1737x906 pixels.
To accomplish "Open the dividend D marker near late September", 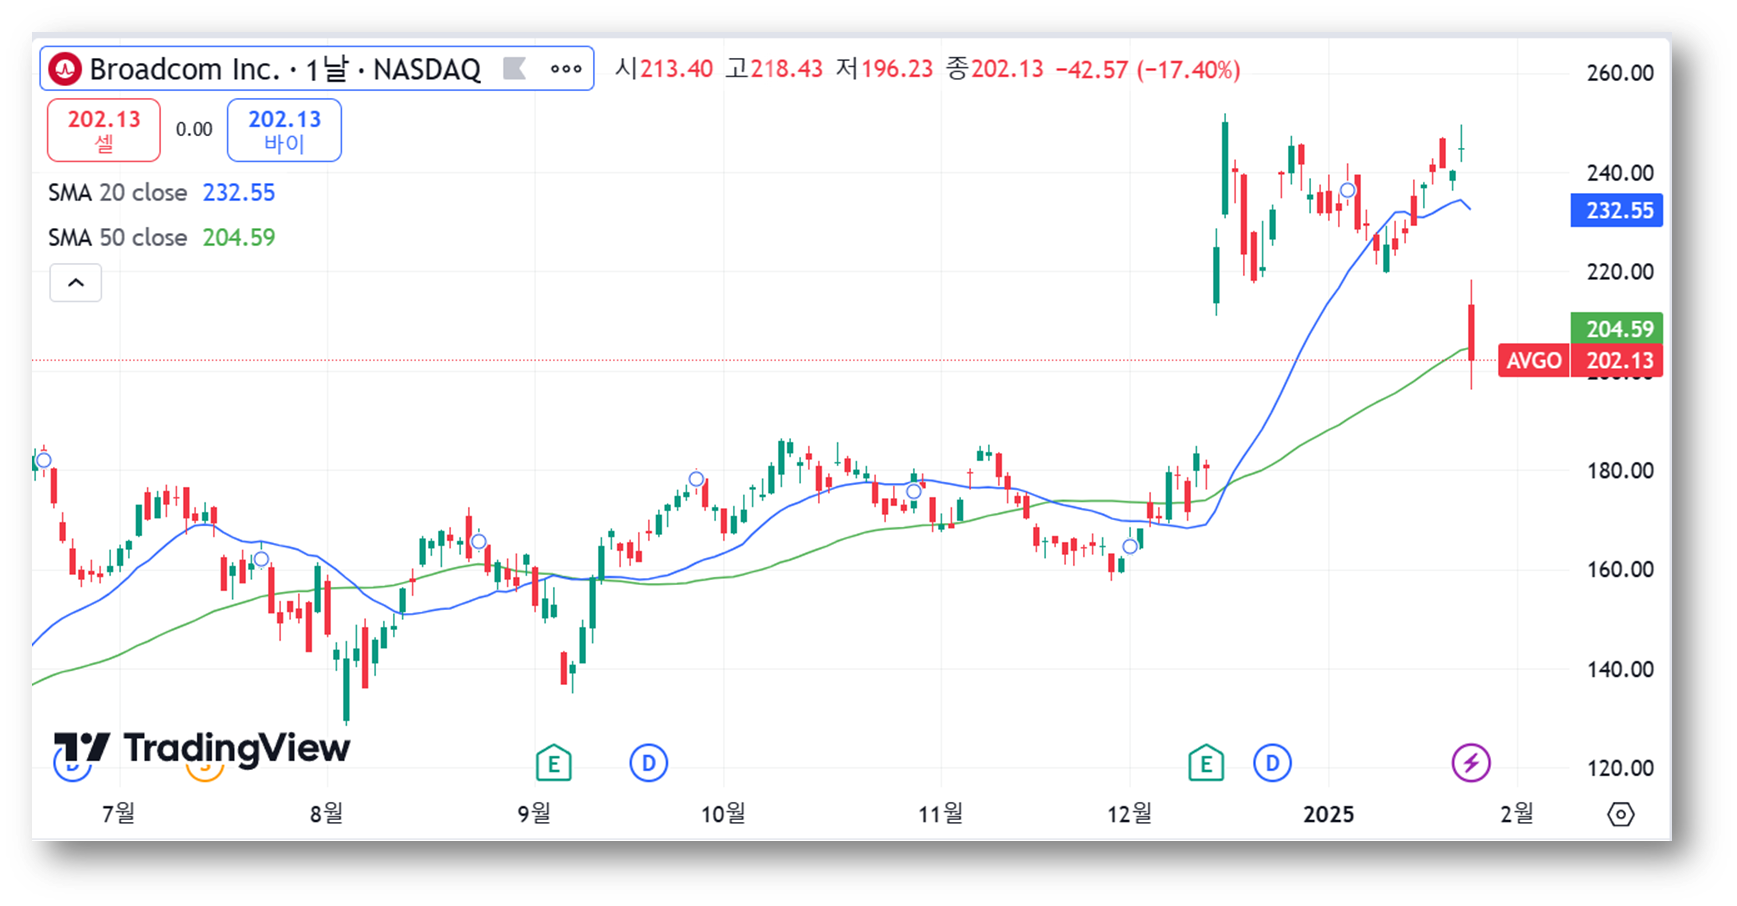I will pyautogui.click(x=649, y=764).
